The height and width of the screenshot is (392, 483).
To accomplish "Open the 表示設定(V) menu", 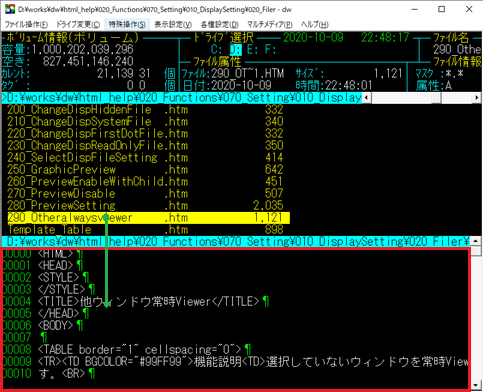I will click(x=173, y=24).
